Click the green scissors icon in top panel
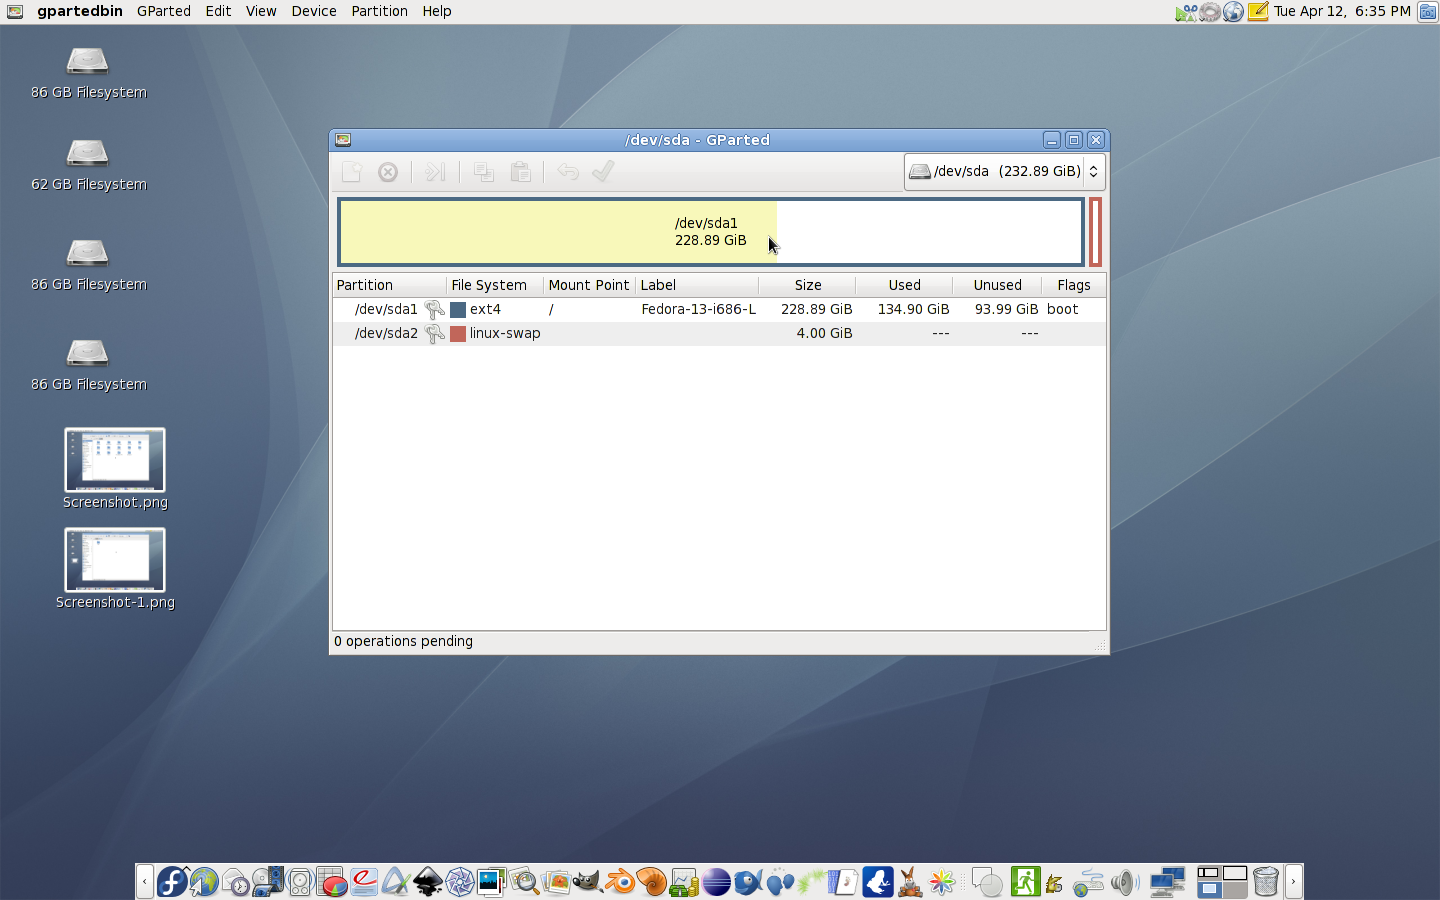The height and width of the screenshot is (900, 1440). tap(1186, 11)
